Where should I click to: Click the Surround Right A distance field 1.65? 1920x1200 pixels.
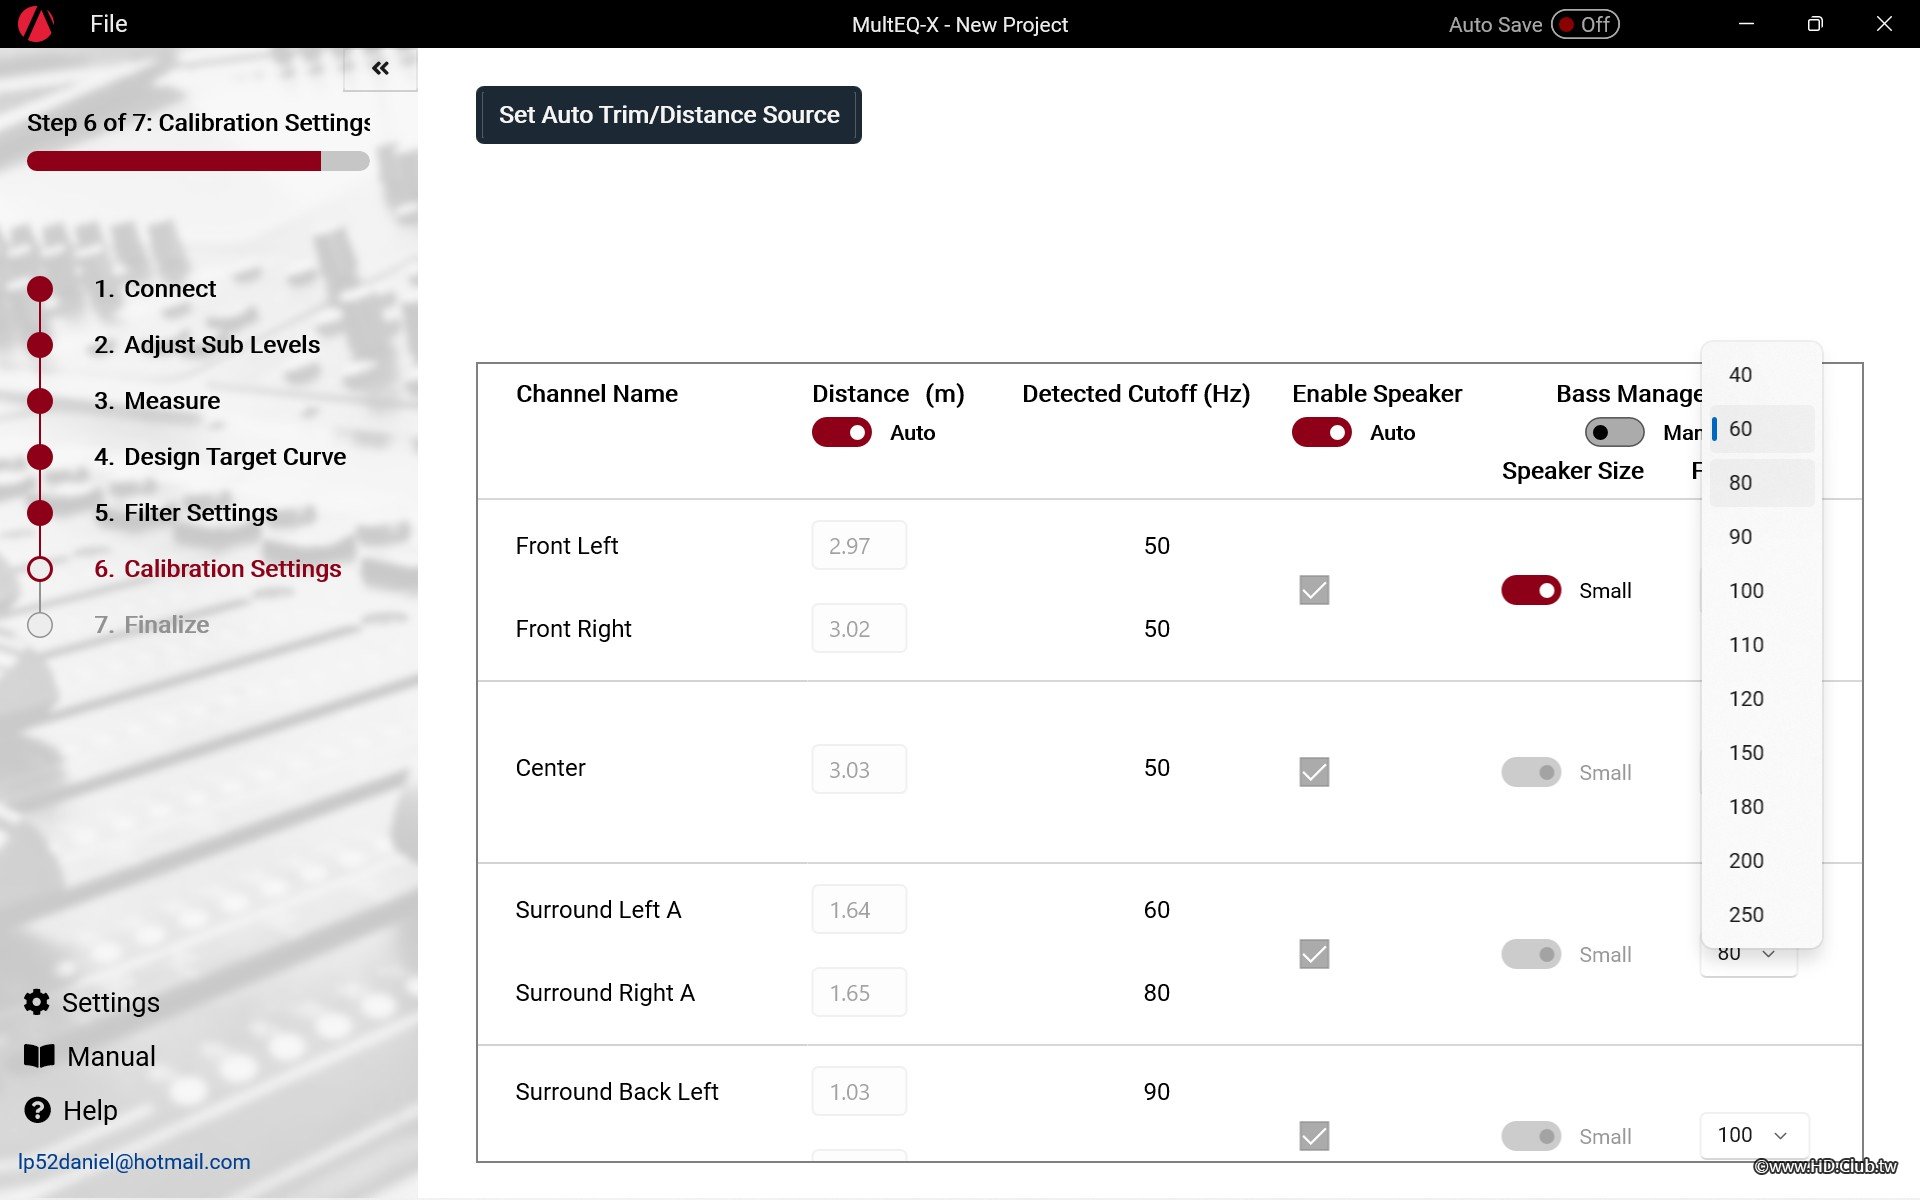(x=859, y=992)
